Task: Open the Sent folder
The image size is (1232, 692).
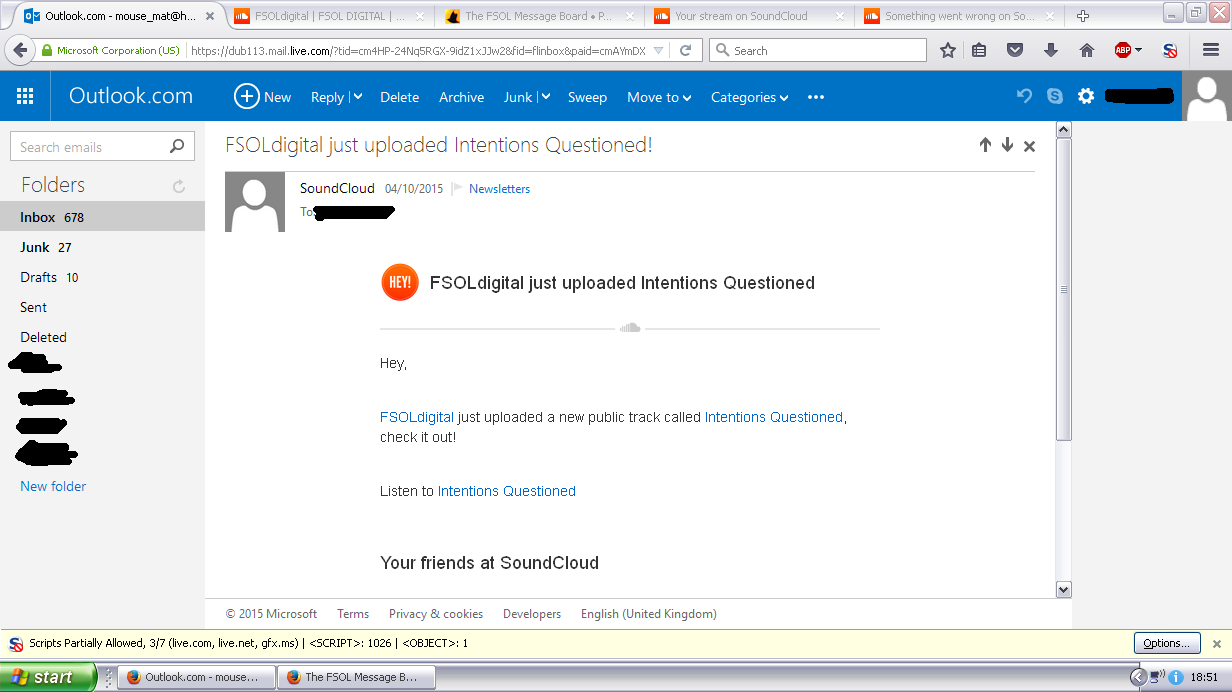Action: [x=102, y=307]
